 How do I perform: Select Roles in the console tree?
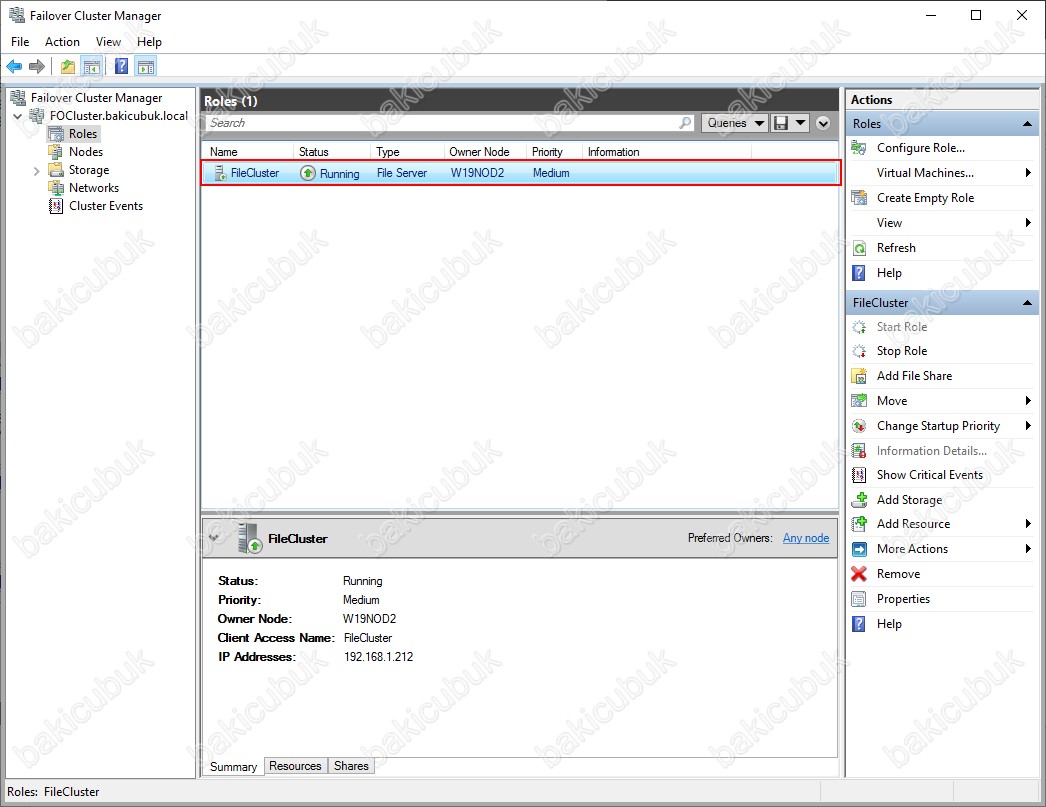click(83, 133)
